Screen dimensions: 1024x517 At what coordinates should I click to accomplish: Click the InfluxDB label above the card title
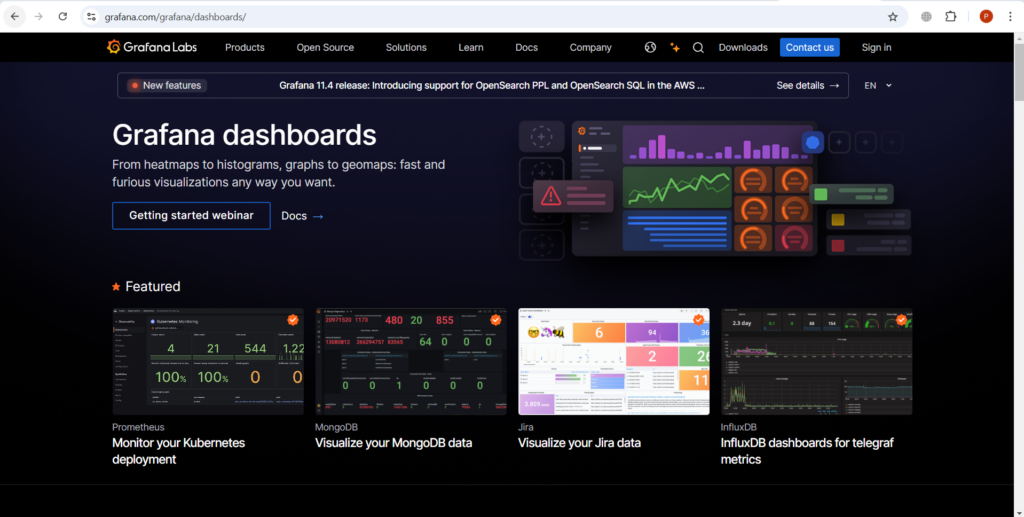tap(739, 428)
